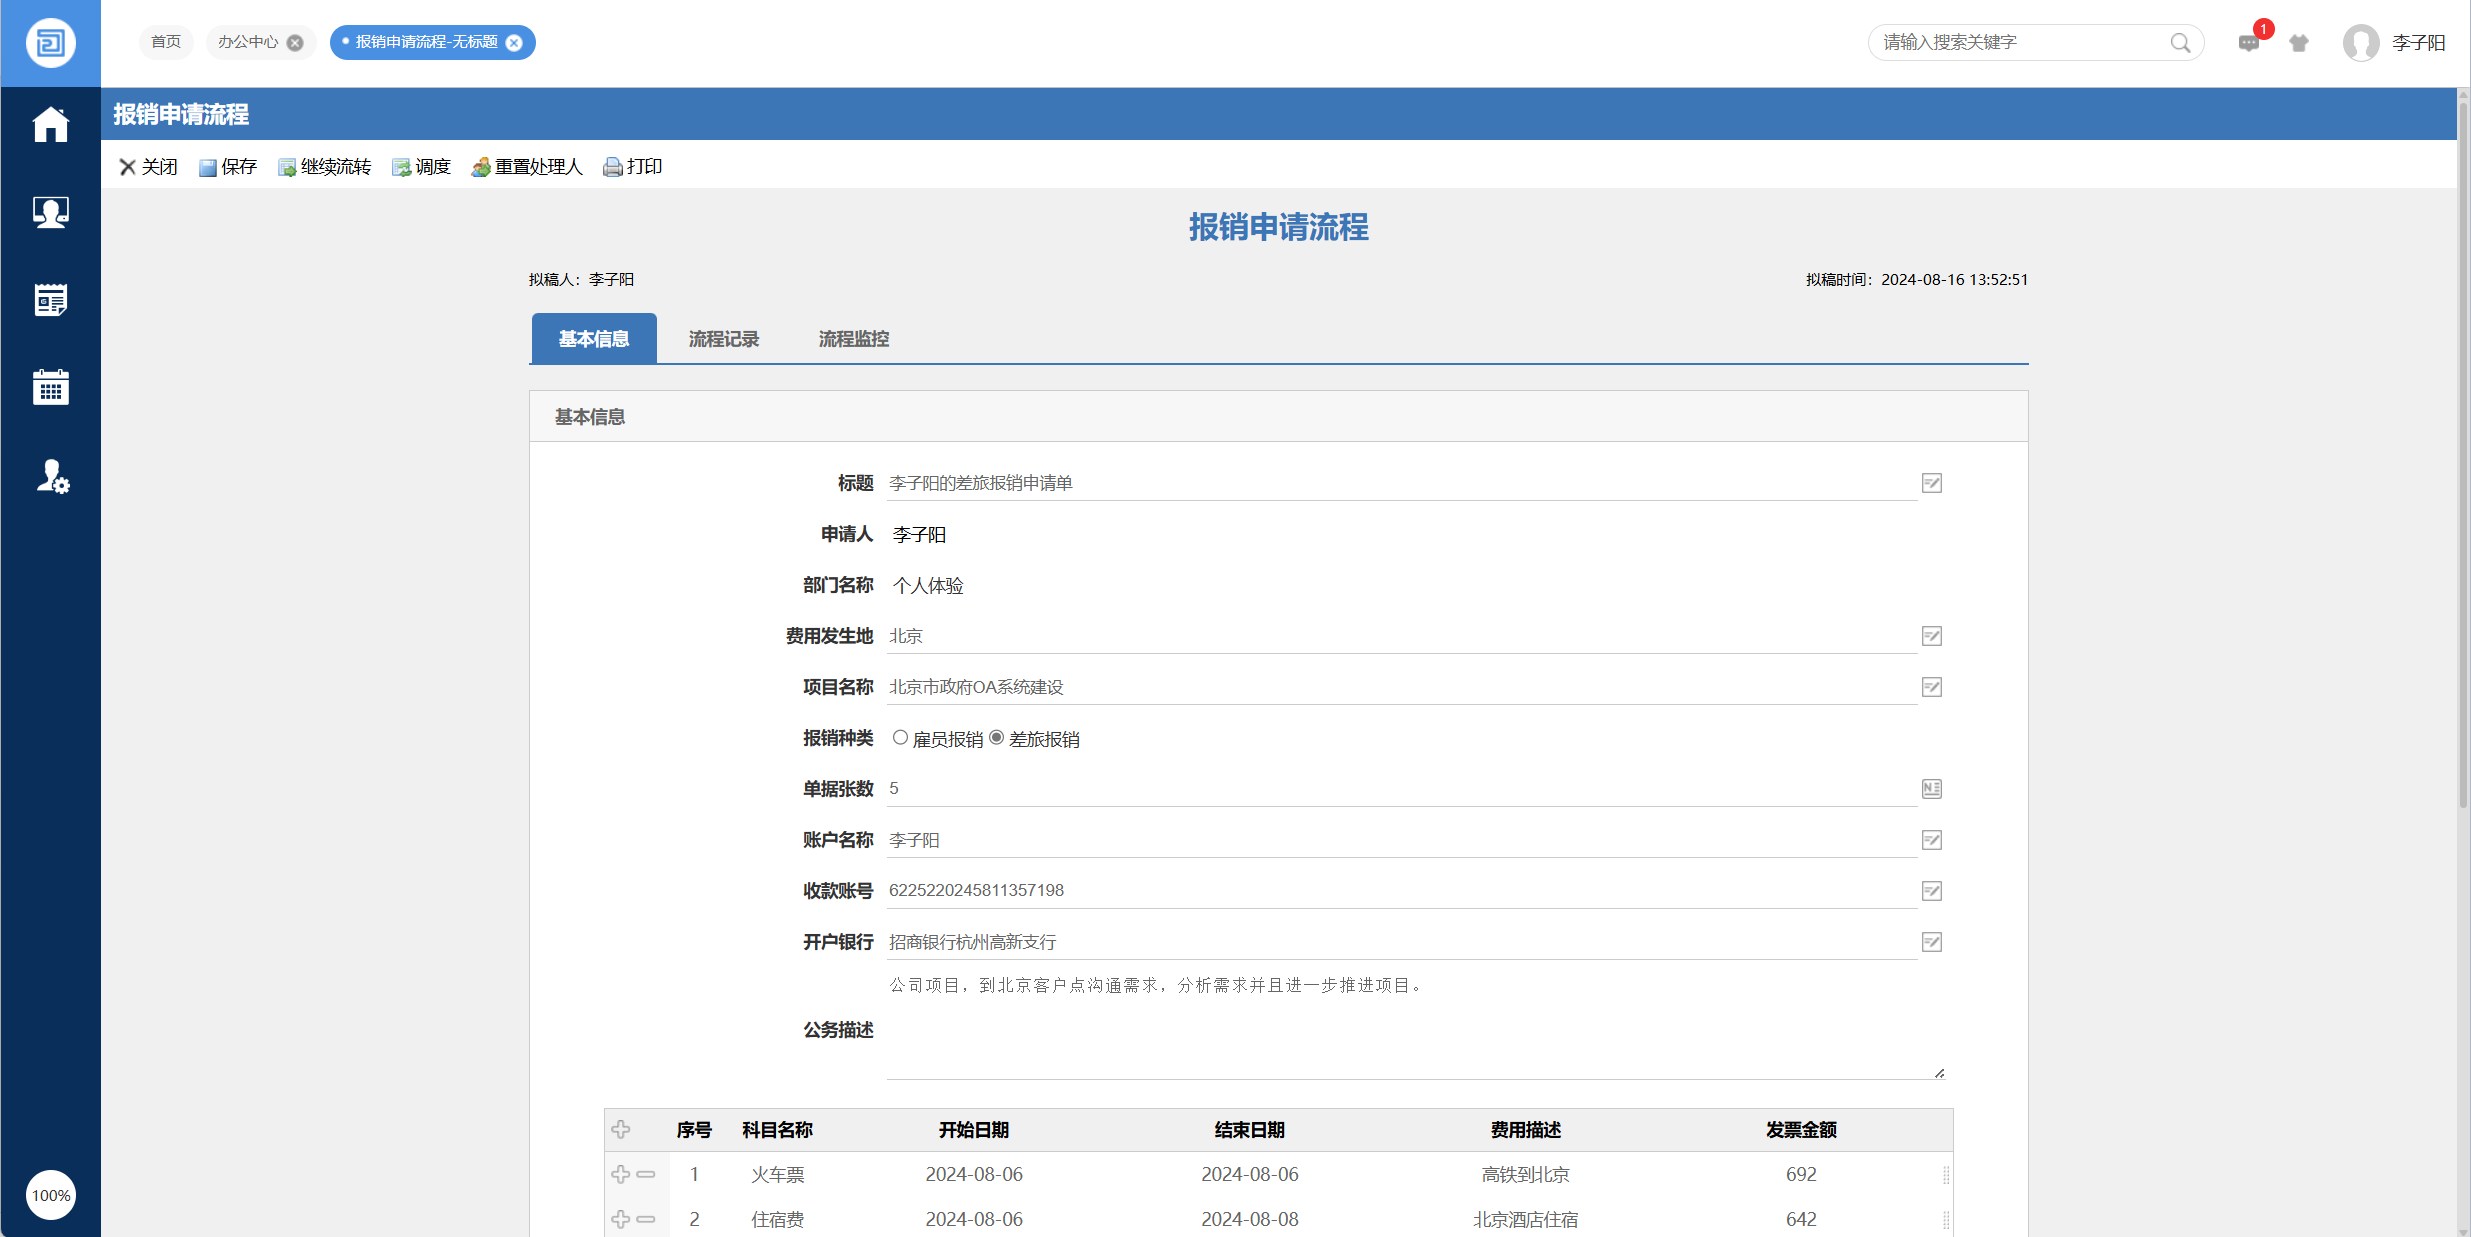Click the message notification icon
Image resolution: width=2471 pixels, height=1237 pixels.
pyautogui.click(x=2248, y=43)
